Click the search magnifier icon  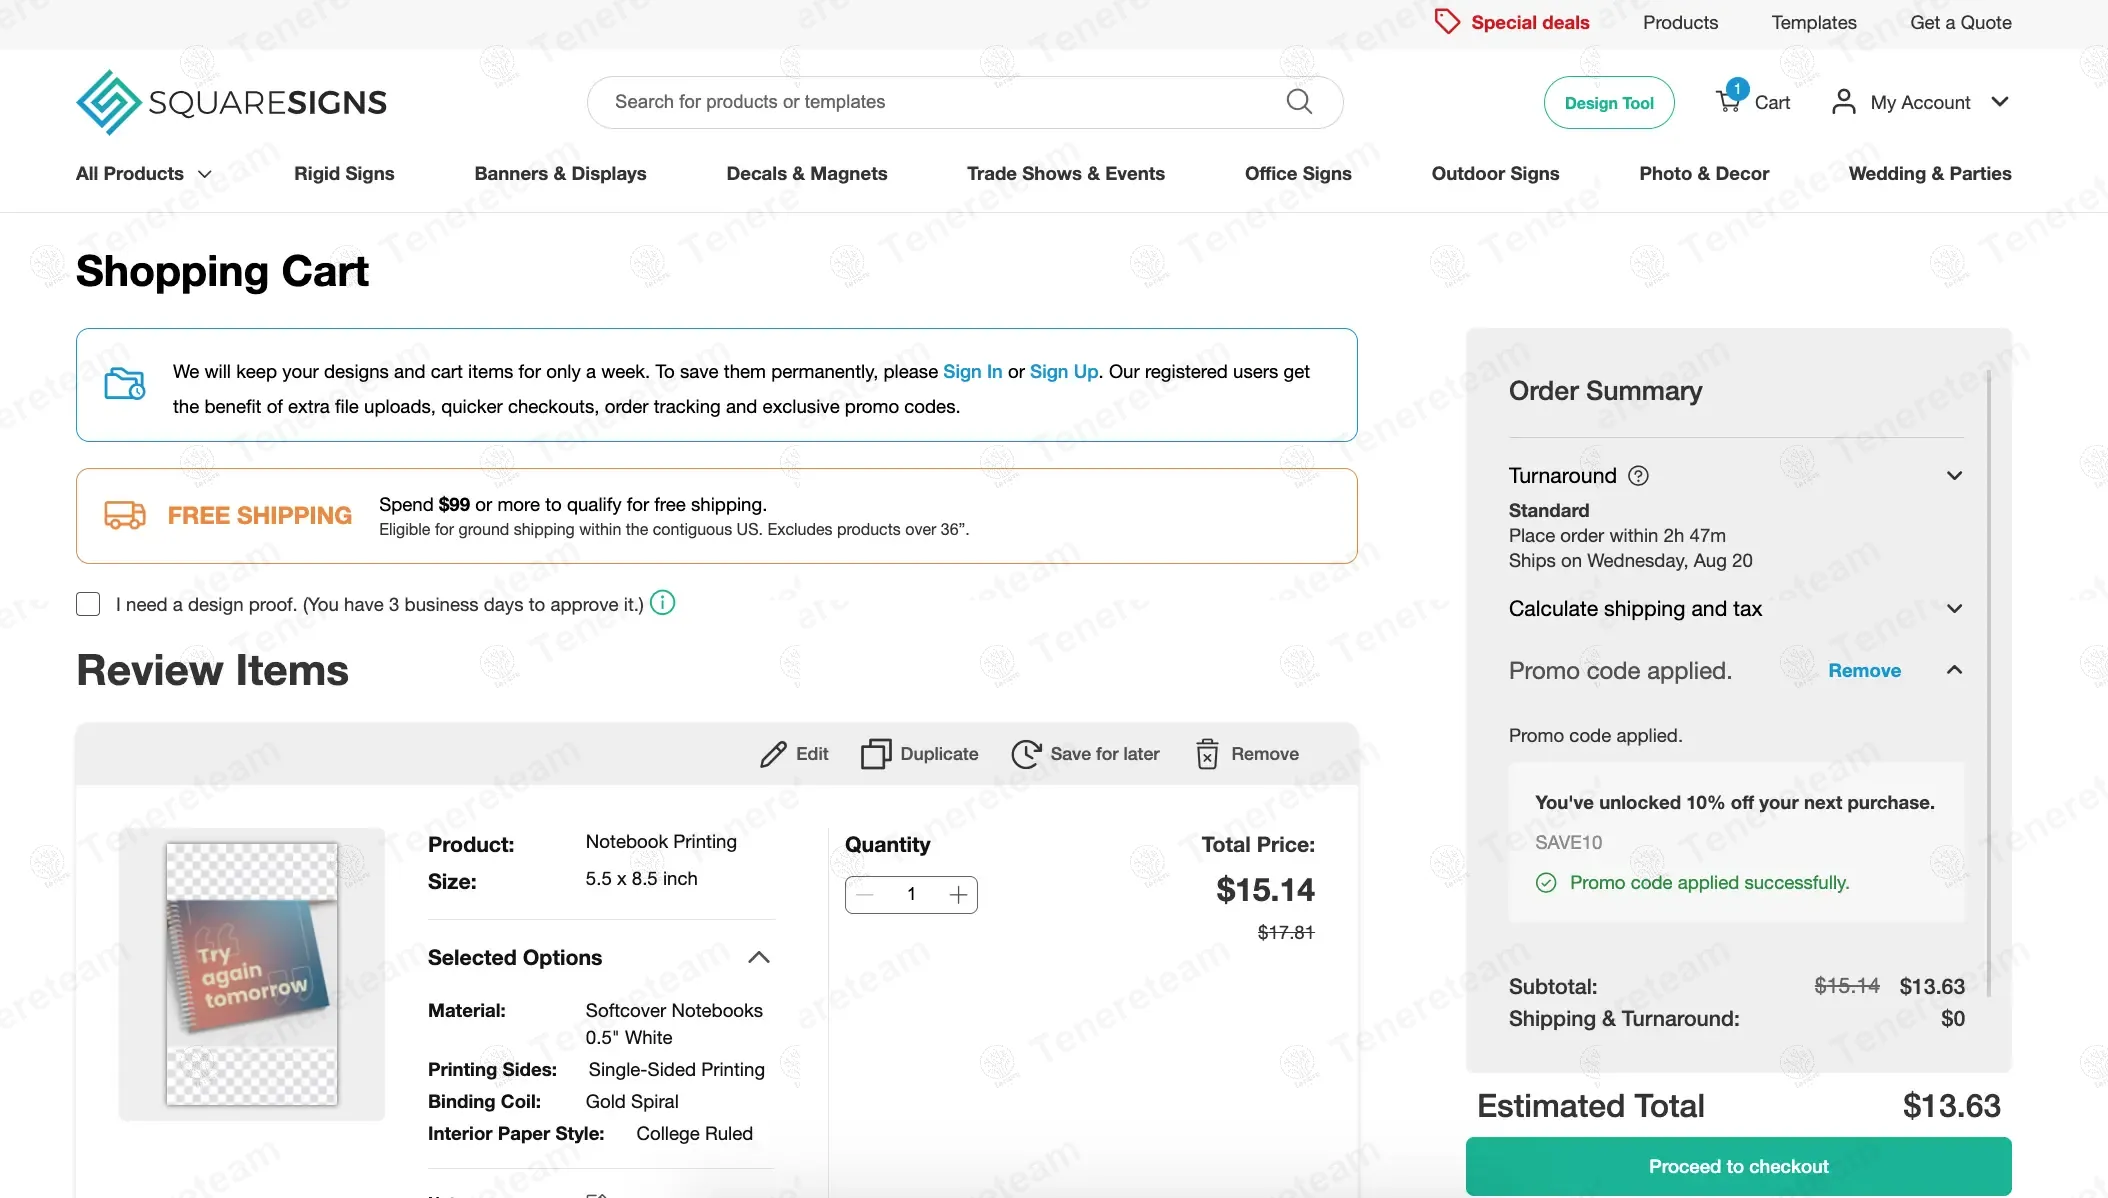coord(1299,102)
